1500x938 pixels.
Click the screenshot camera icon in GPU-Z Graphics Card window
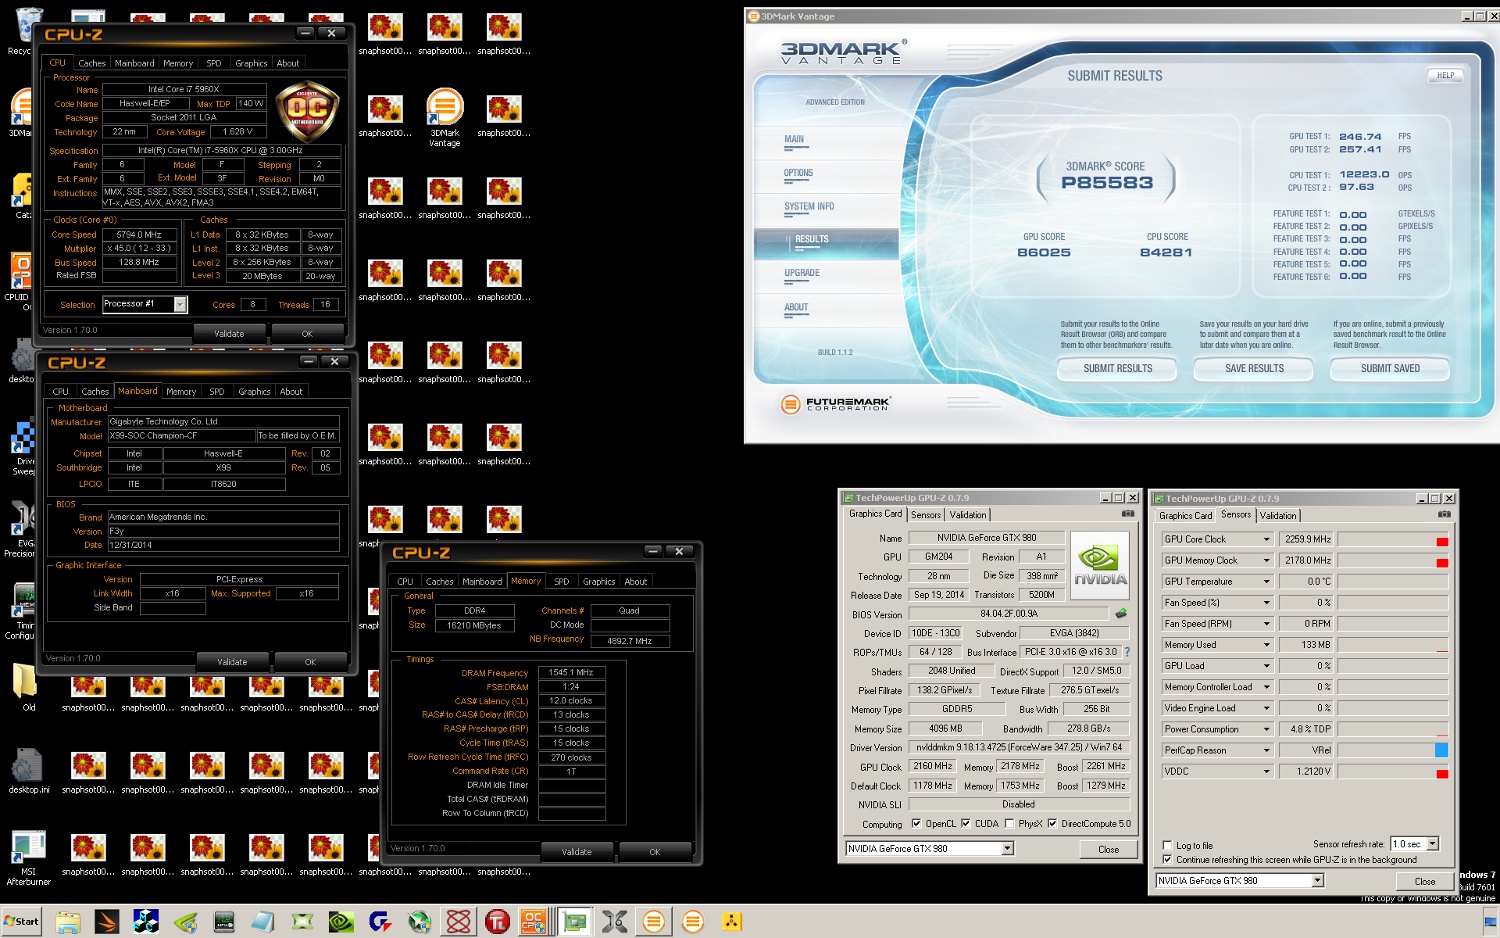1128,514
